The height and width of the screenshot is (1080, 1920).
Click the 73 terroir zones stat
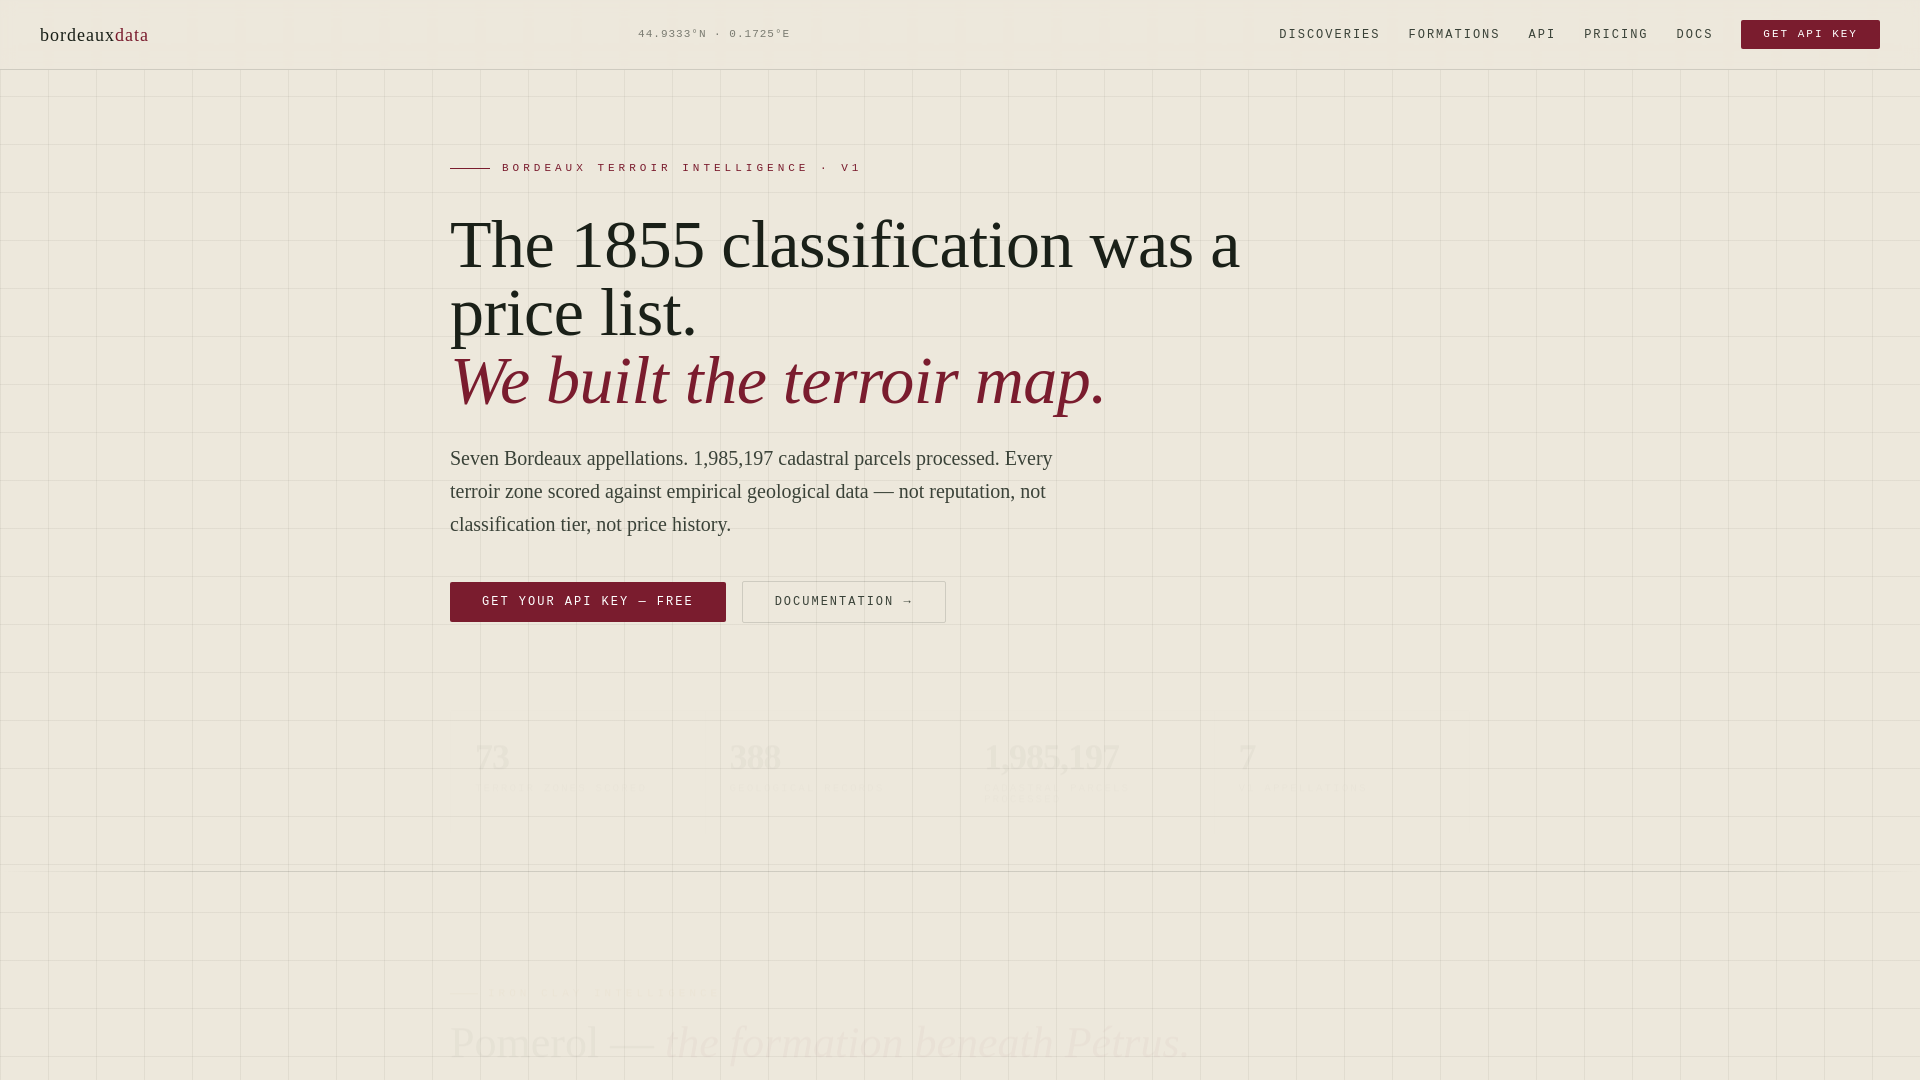point(560,768)
